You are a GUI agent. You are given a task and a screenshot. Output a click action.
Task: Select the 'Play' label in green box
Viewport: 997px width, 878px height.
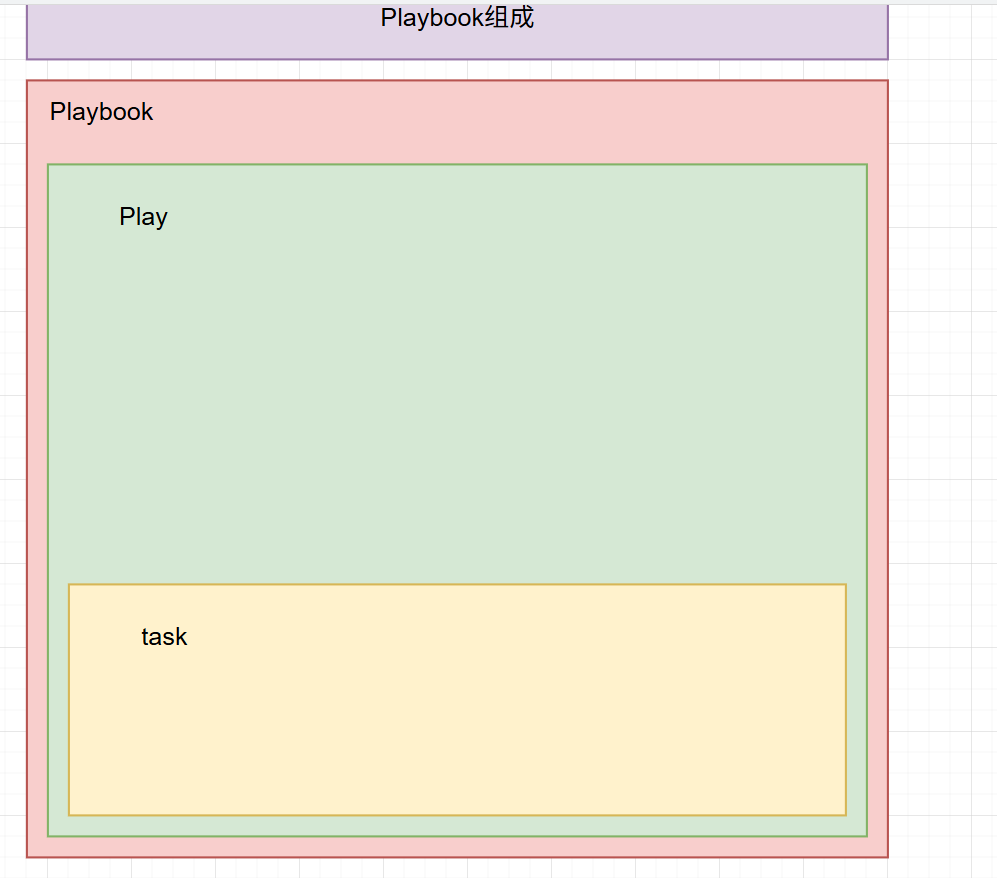tap(144, 217)
